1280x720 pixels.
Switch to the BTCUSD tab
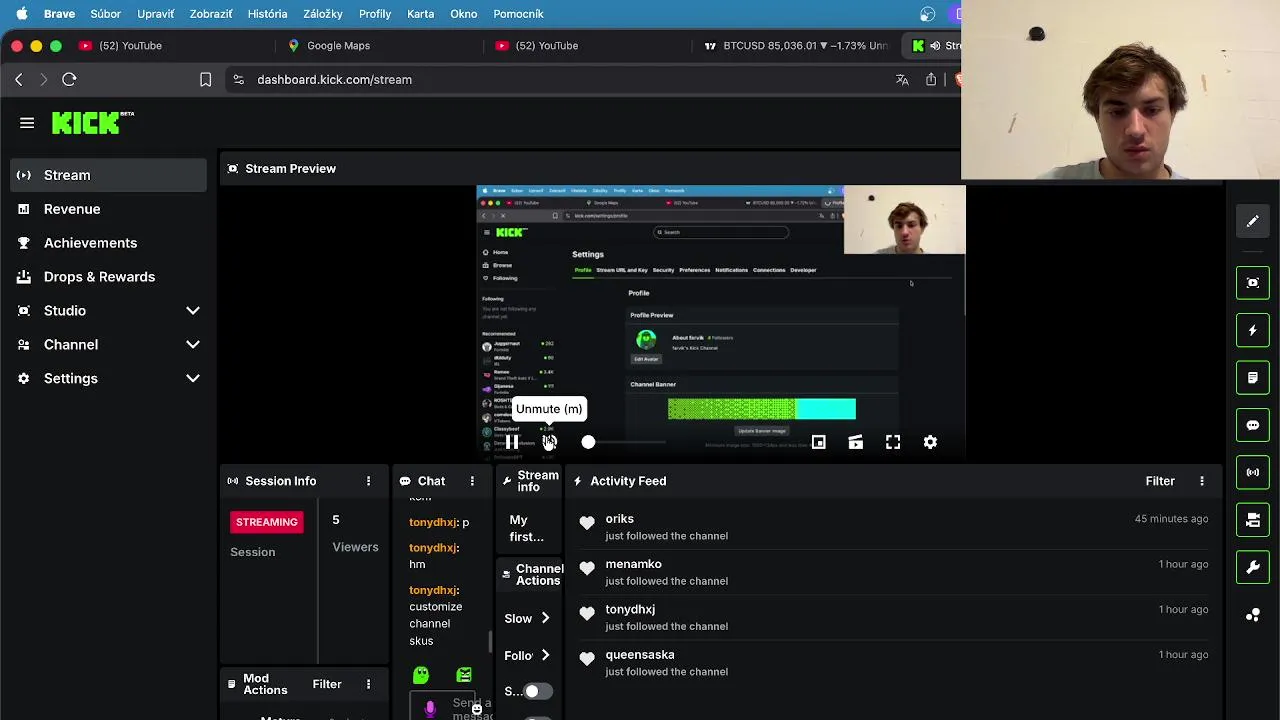point(795,45)
